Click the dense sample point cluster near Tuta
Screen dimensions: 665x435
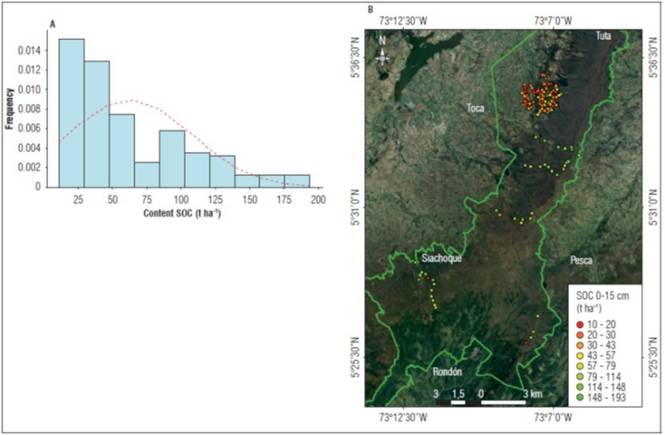542,97
